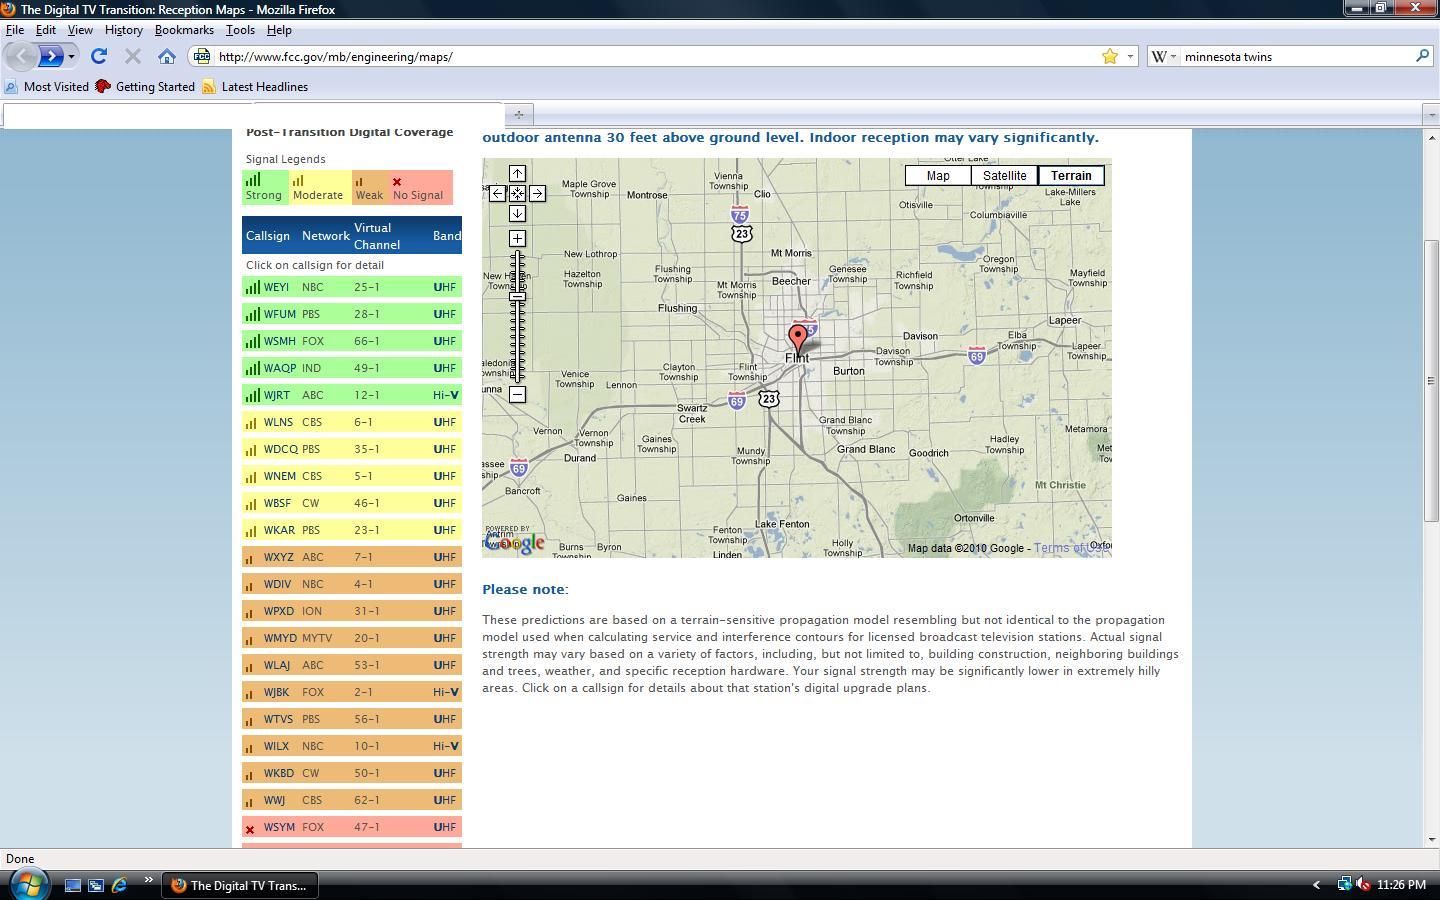Open details for callsign WSMH

point(279,341)
